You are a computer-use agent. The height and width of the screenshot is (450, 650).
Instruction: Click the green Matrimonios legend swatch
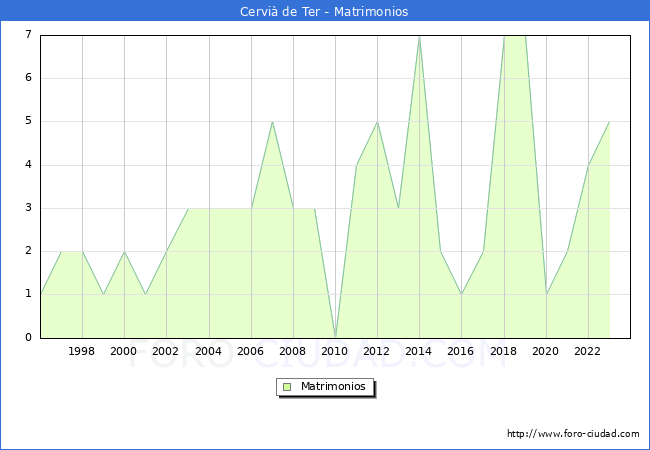click(287, 386)
